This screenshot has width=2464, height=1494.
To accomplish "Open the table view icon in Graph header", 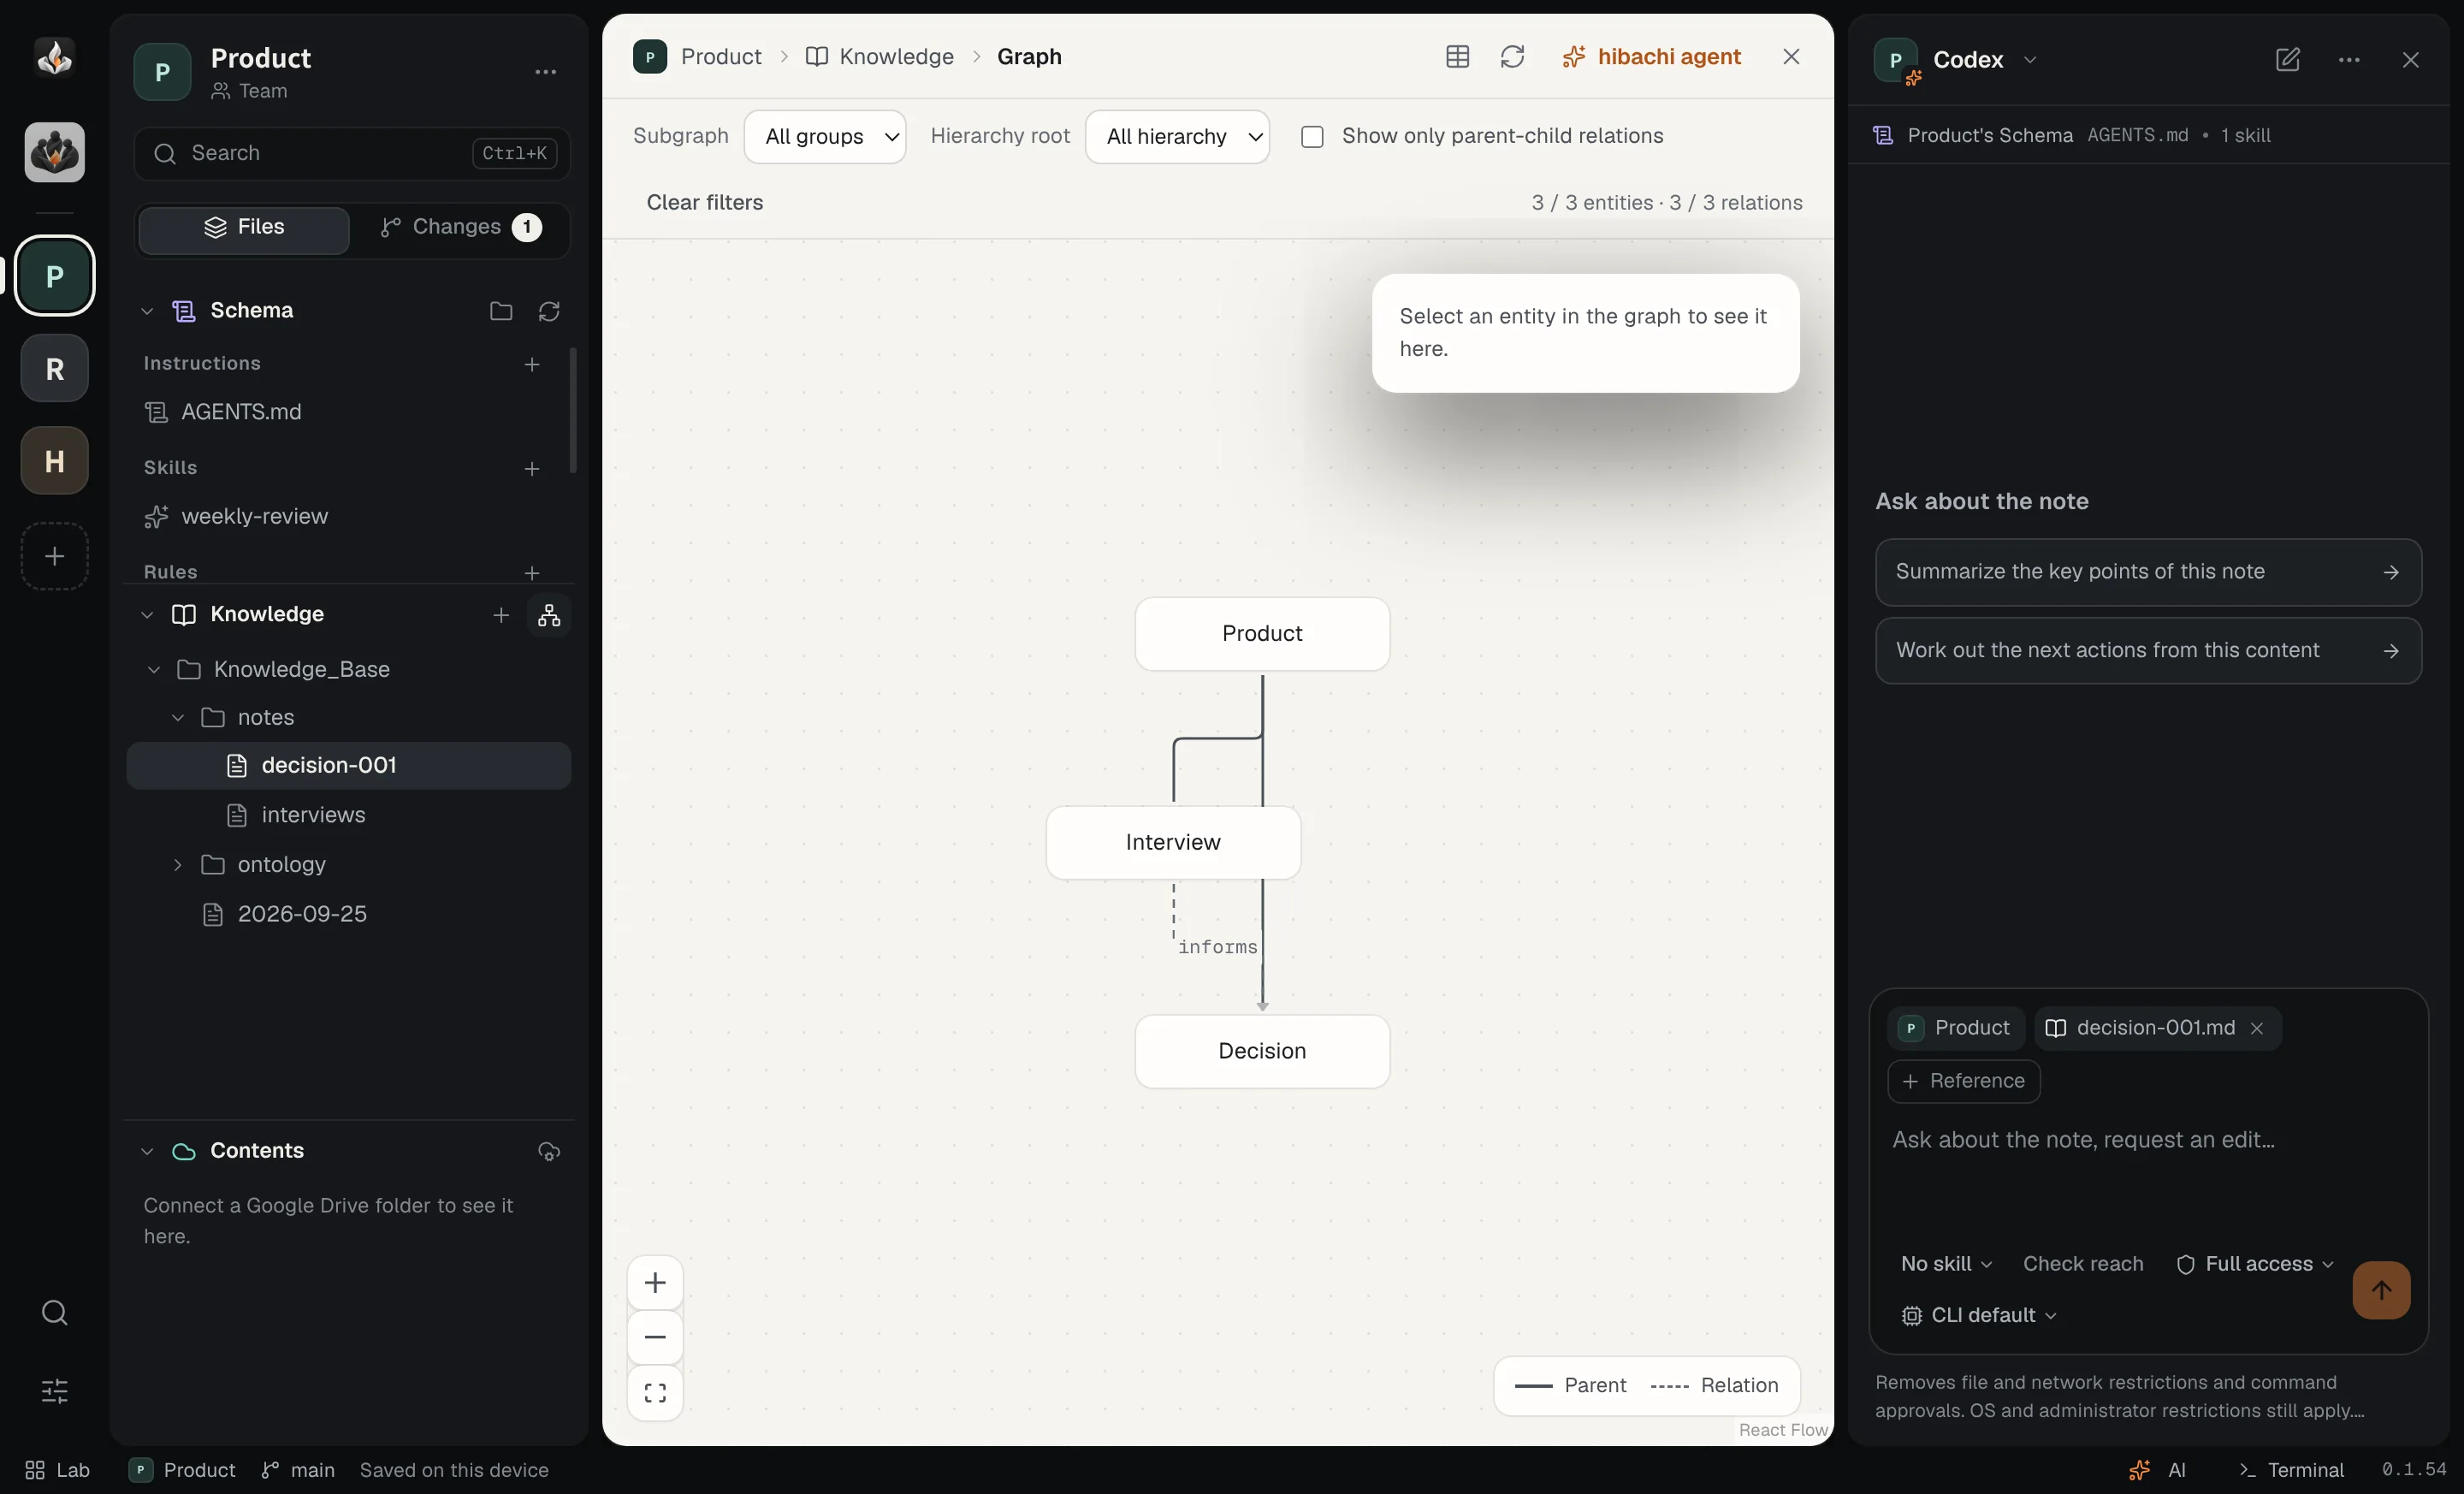I will point(1457,57).
